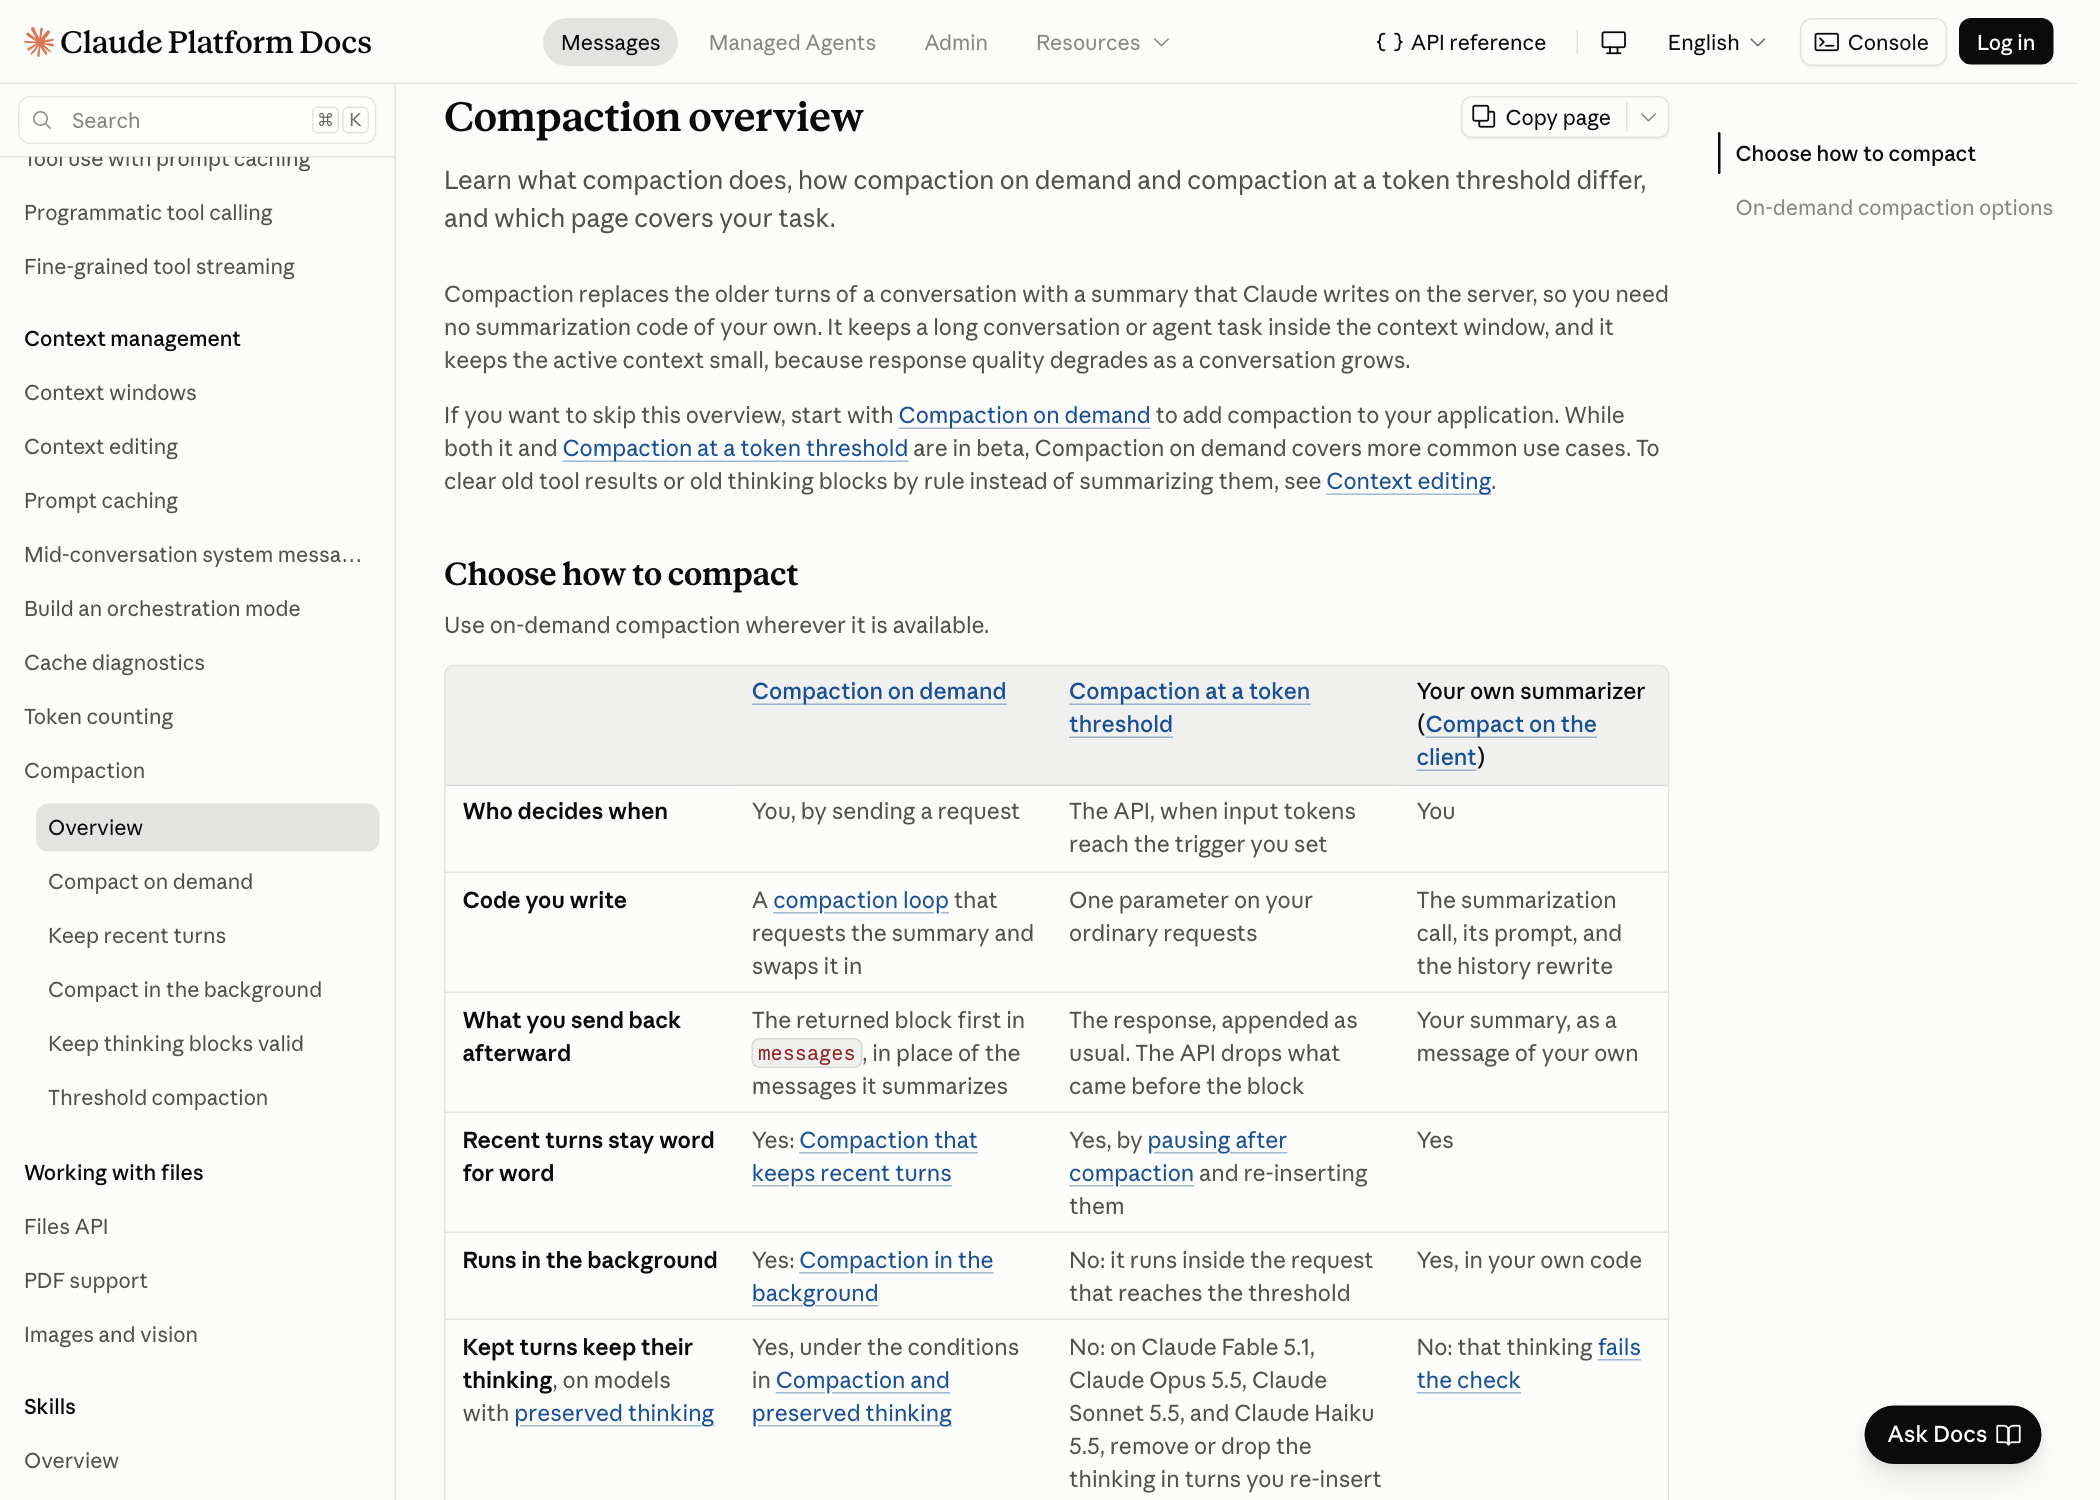Image resolution: width=2100 pixels, height=1500 pixels.
Task: Open Programmatic tool calling in sidebar
Action: click(148, 212)
